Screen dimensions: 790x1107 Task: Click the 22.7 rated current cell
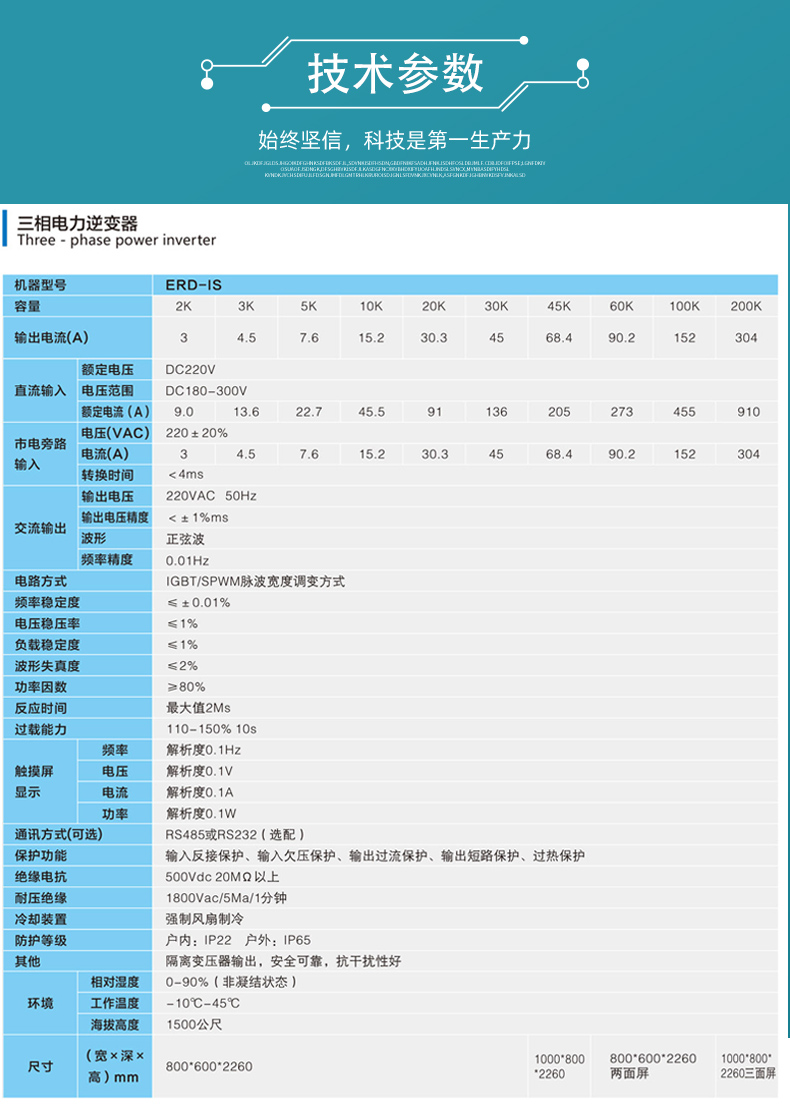tap(309, 412)
